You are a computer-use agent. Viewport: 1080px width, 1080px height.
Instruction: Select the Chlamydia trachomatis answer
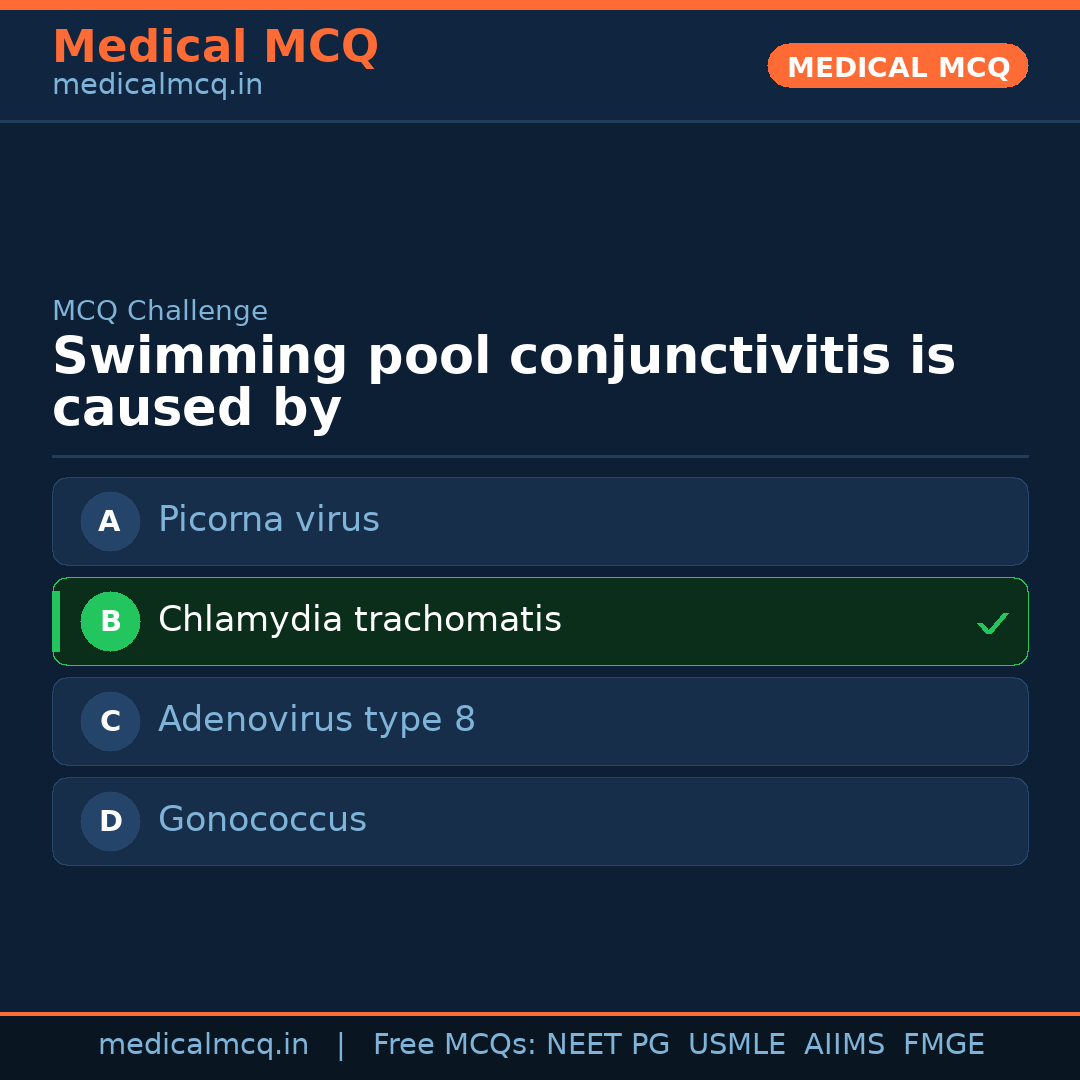360,620
